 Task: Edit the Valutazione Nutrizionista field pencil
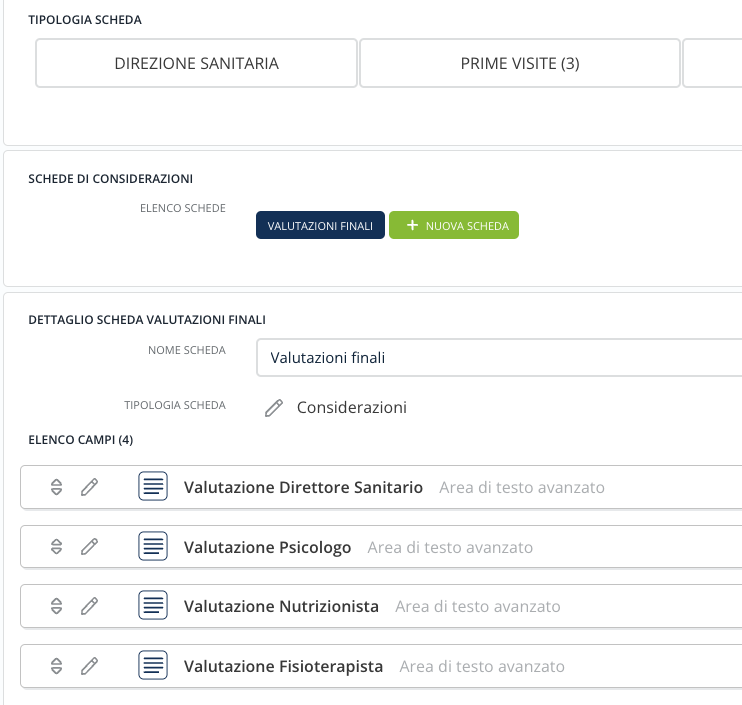point(89,606)
